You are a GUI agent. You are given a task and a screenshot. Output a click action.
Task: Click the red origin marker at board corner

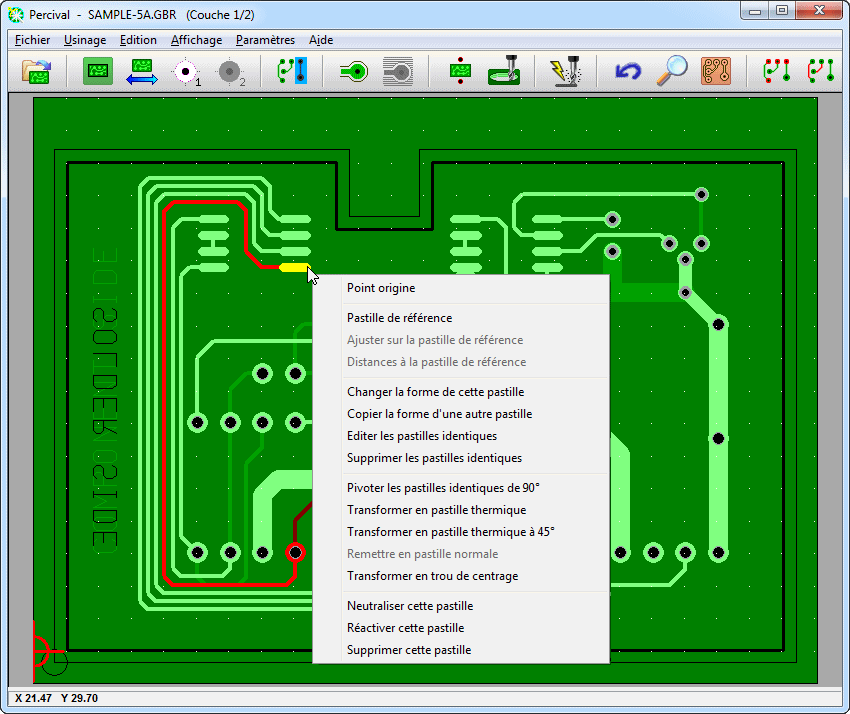(x=44, y=651)
